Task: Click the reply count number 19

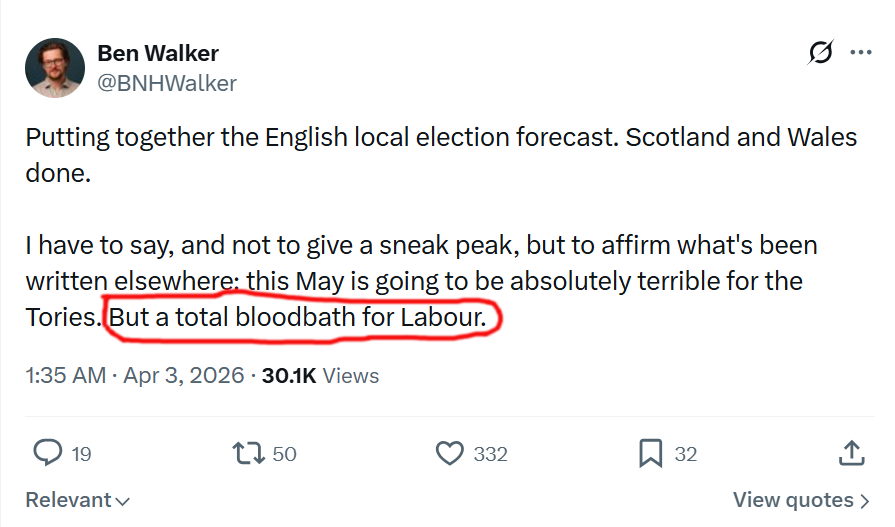Action: (81, 454)
